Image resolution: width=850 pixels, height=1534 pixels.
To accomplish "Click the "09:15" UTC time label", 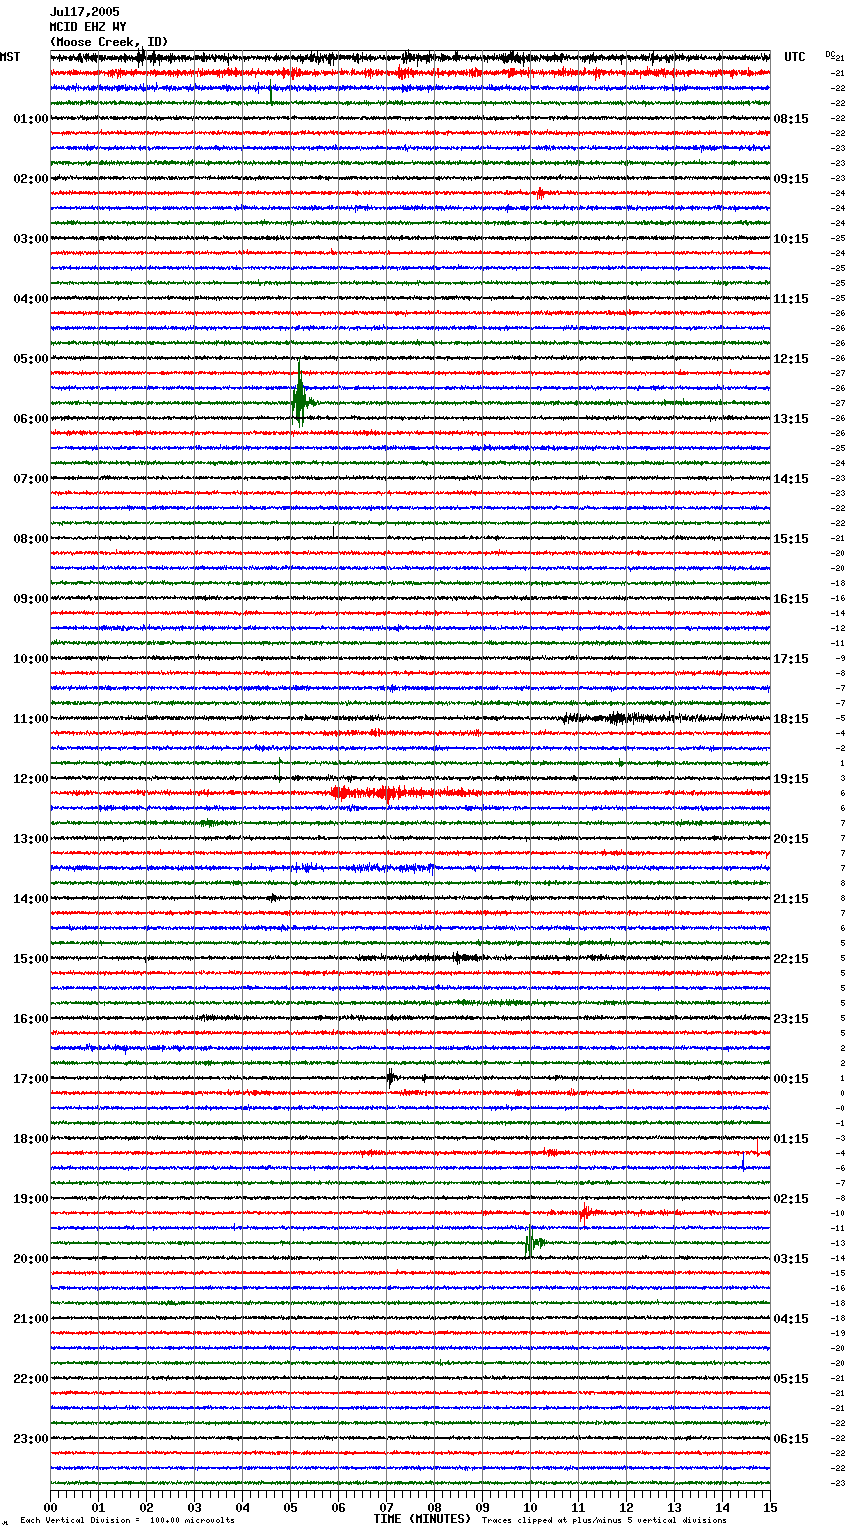I will [791, 179].
